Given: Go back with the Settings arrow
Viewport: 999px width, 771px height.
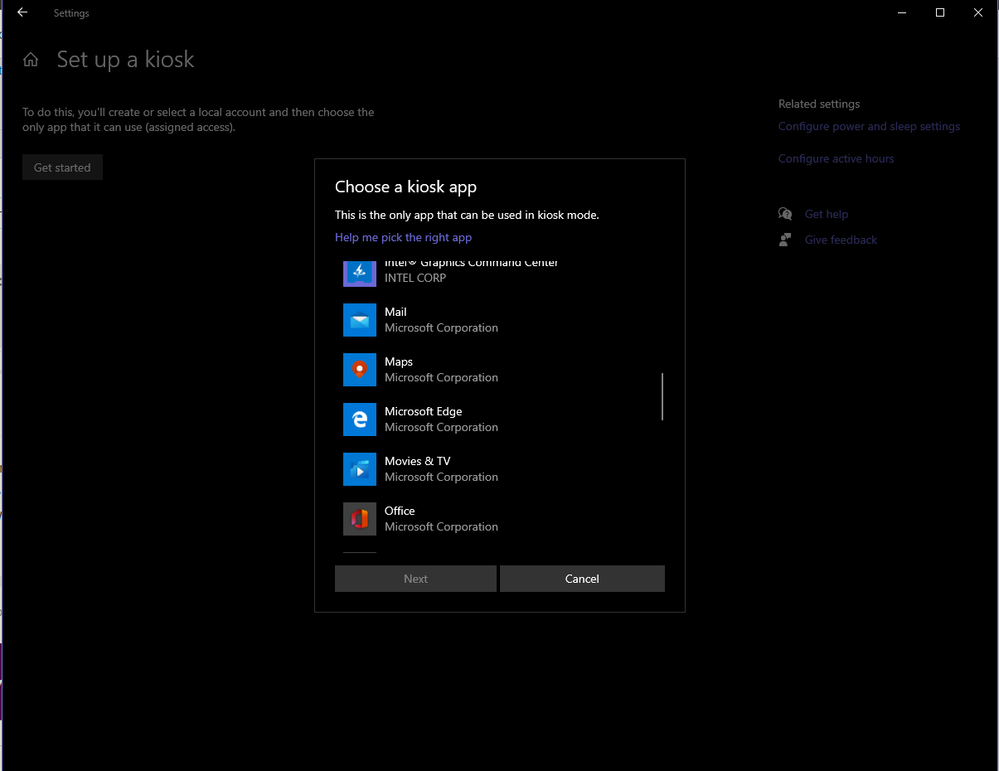Looking at the screenshot, I should pos(22,12).
